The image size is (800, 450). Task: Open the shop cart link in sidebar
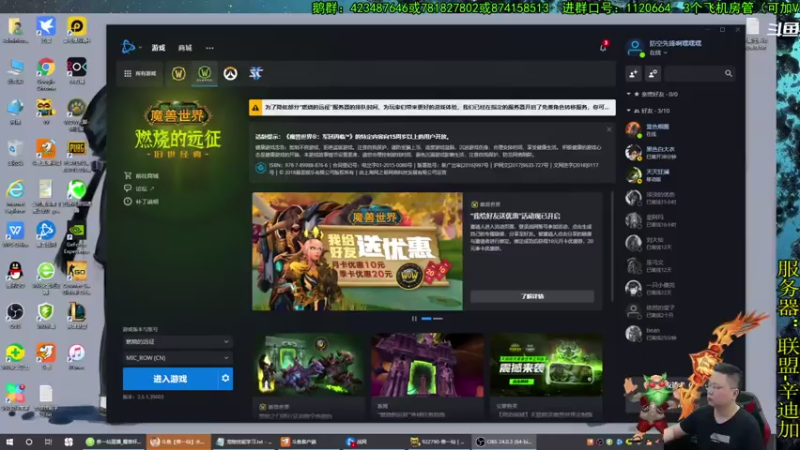pyautogui.click(x=141, y=176)
